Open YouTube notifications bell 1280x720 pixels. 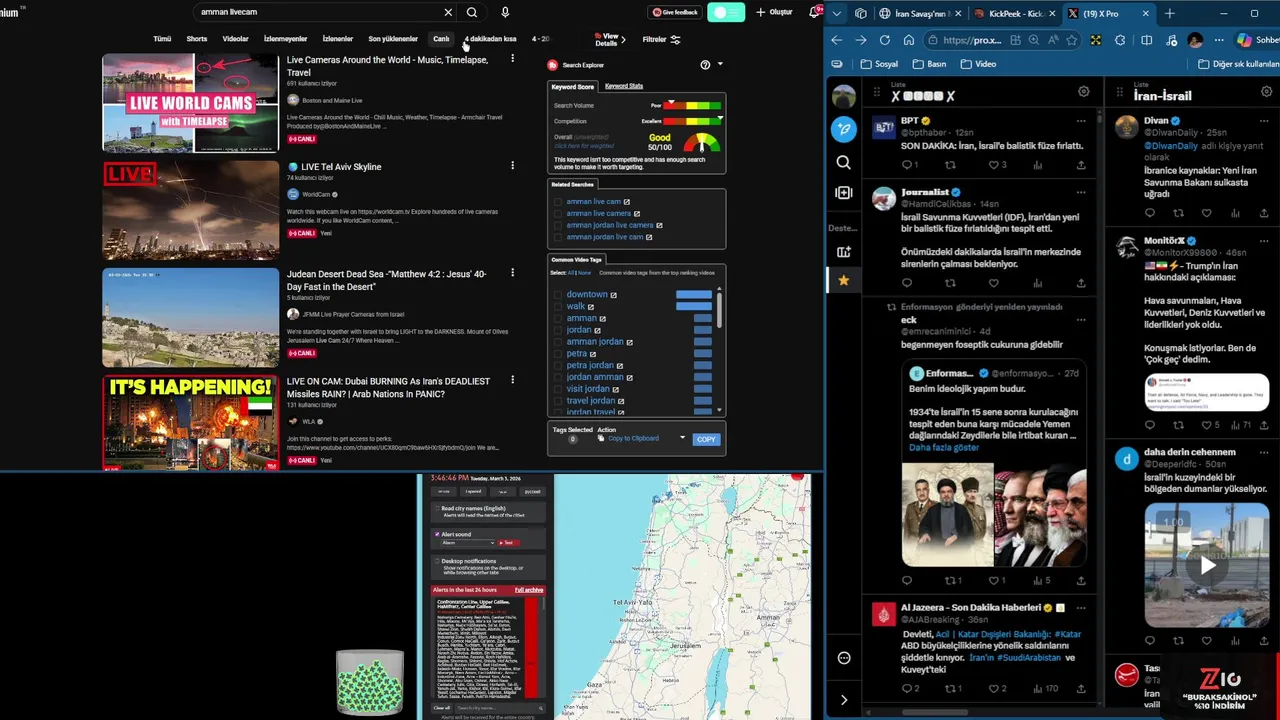pos(814,12)
